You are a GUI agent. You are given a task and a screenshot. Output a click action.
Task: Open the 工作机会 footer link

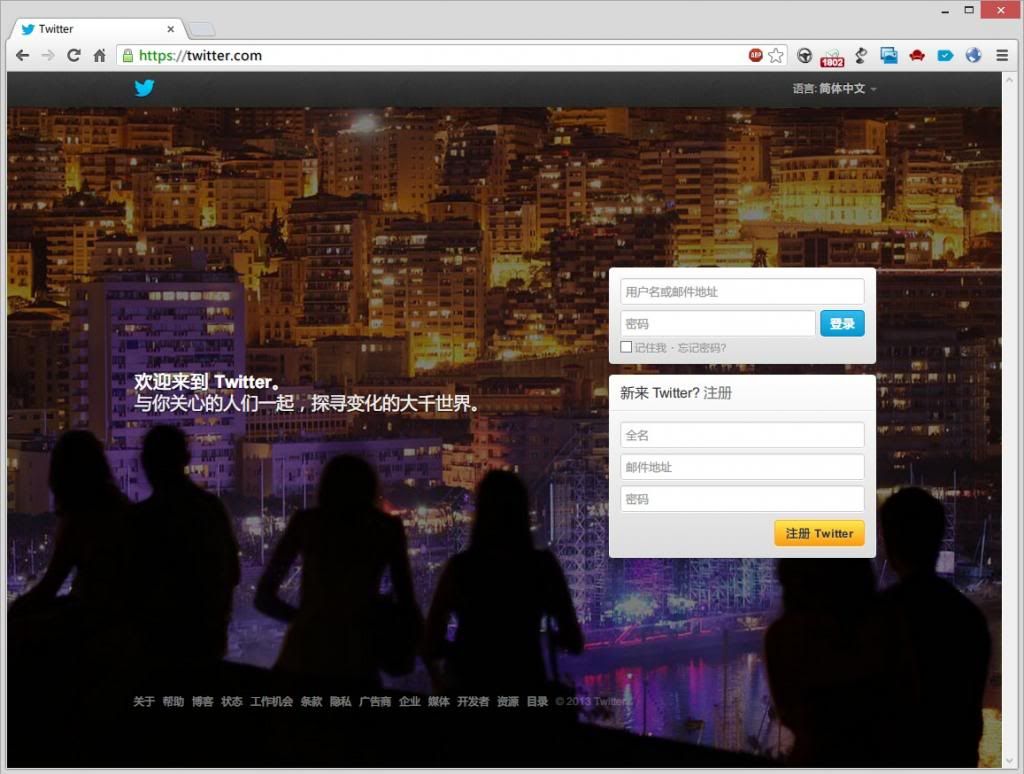click(272, 701)
